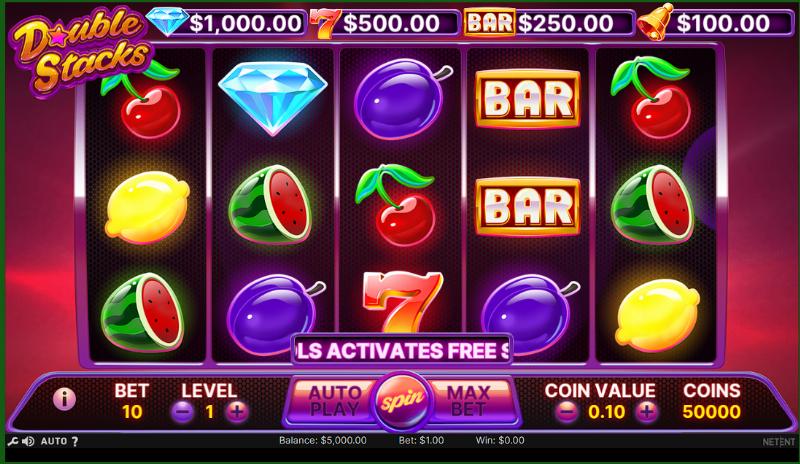Select the Max Bet button

(470, 401)
